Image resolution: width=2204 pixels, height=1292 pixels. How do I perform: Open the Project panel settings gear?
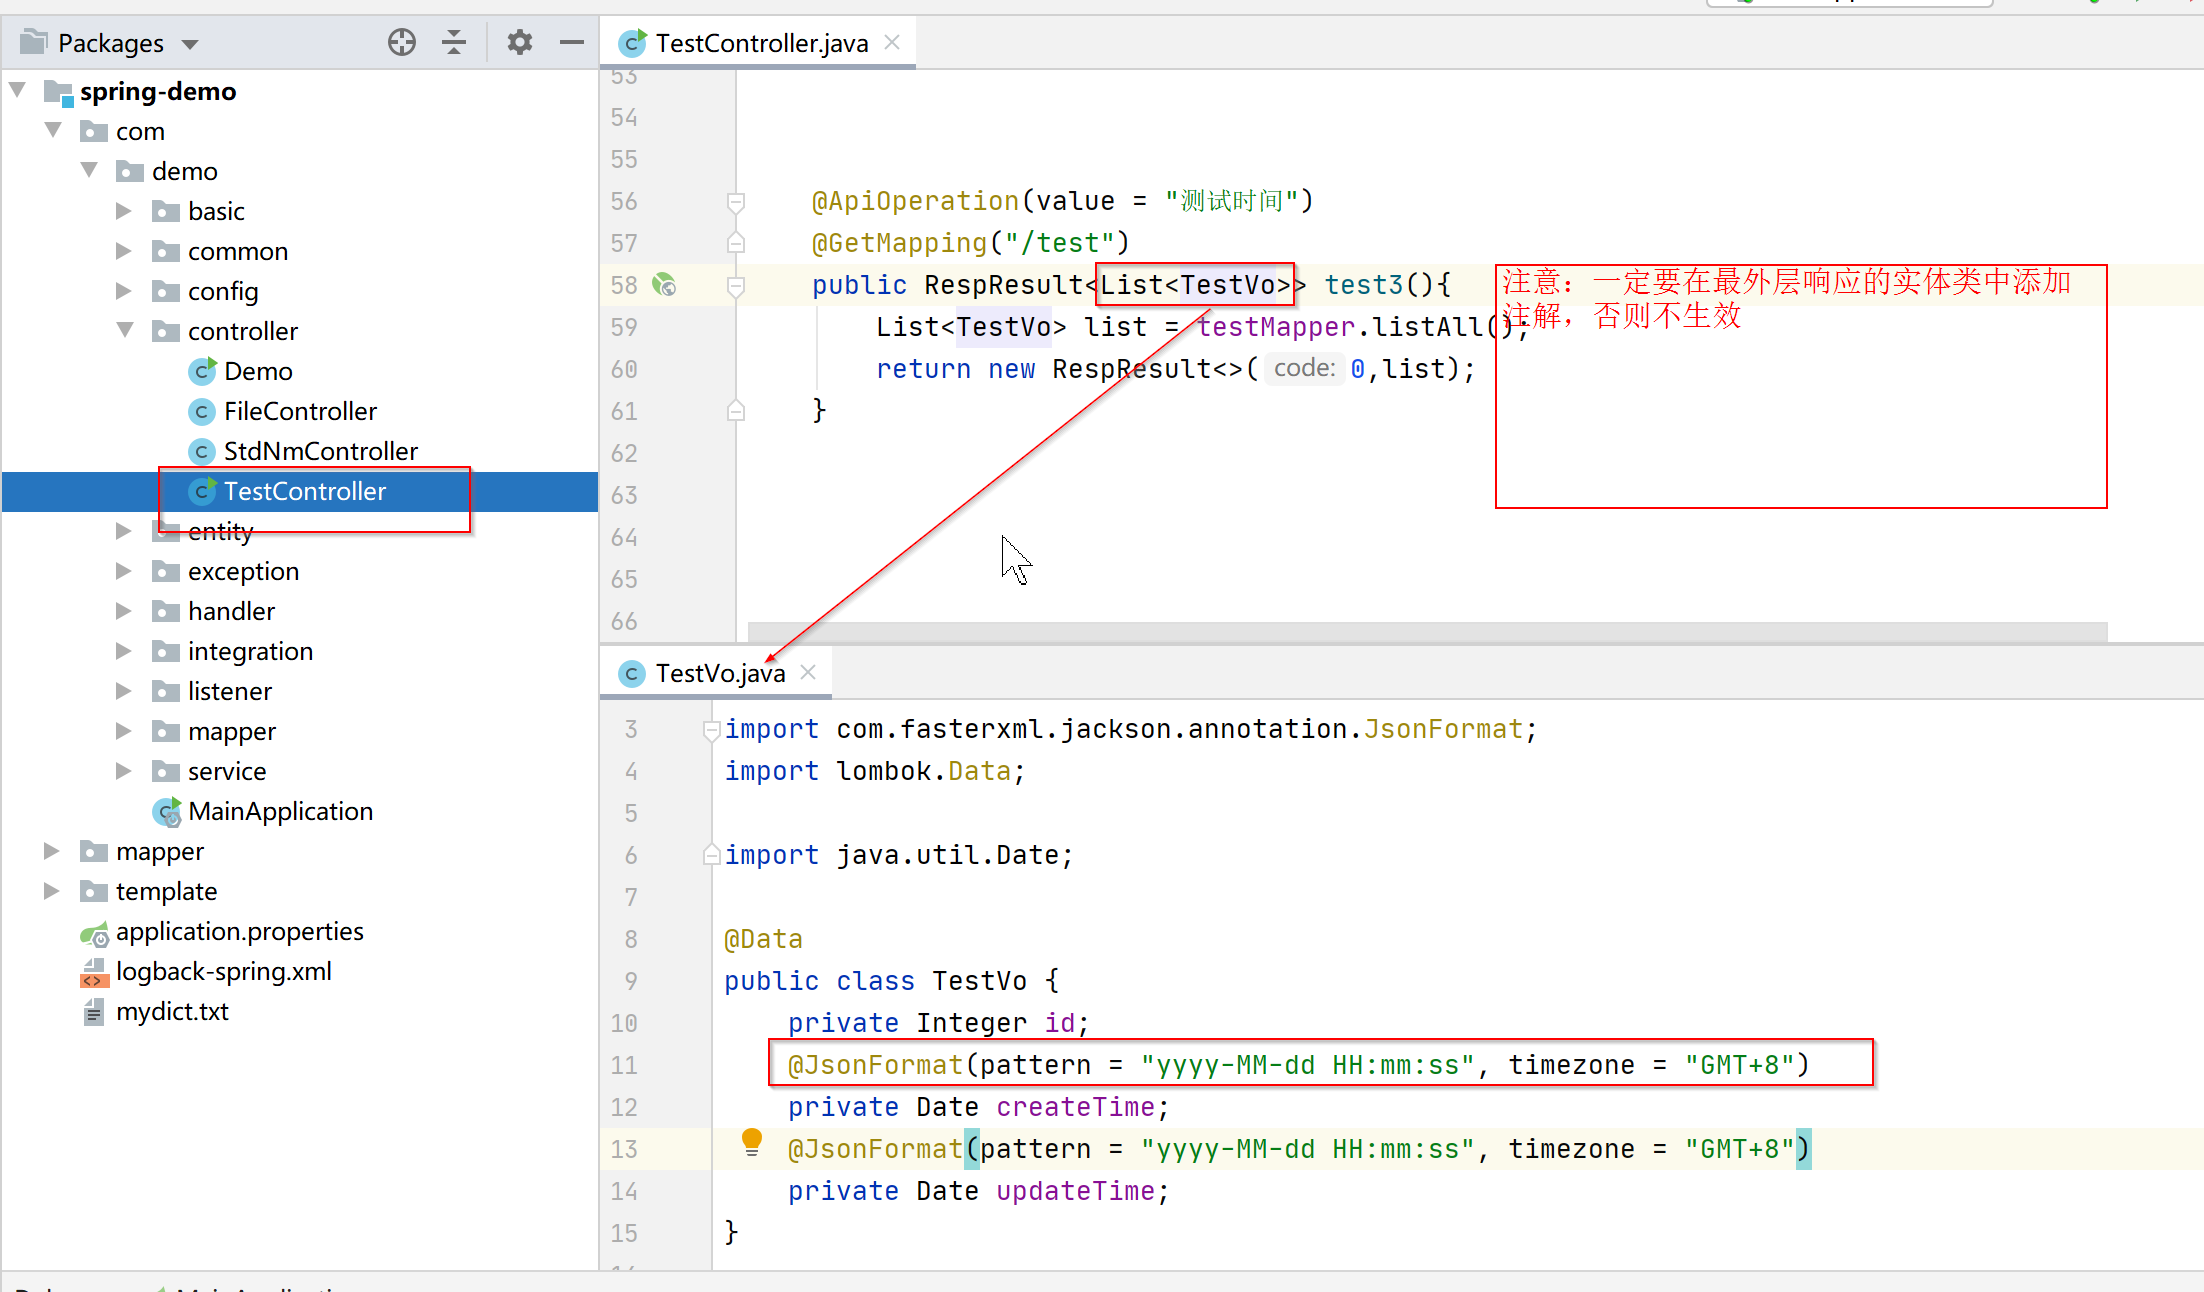[518, 42]
